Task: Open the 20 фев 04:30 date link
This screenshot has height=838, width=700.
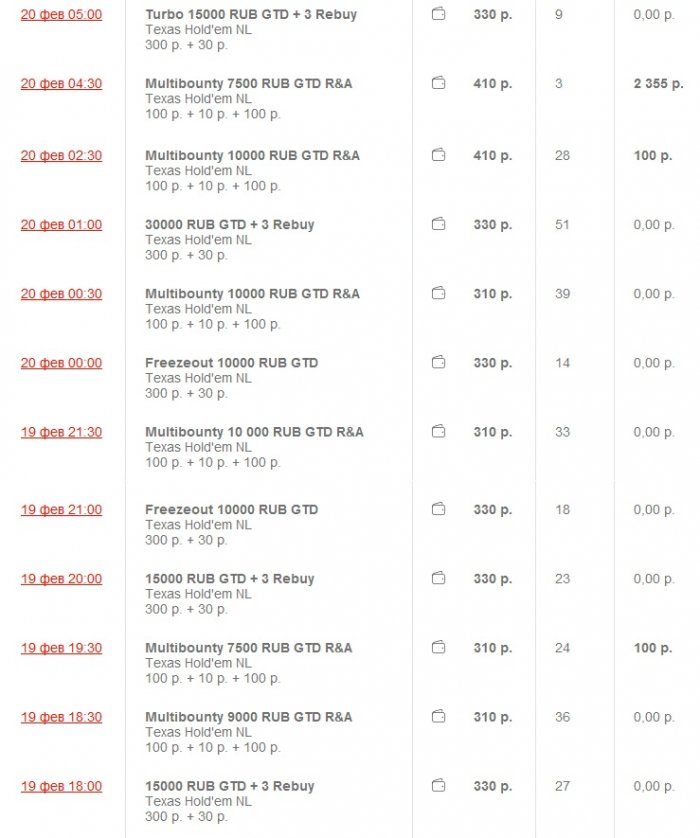Action: 61,84
